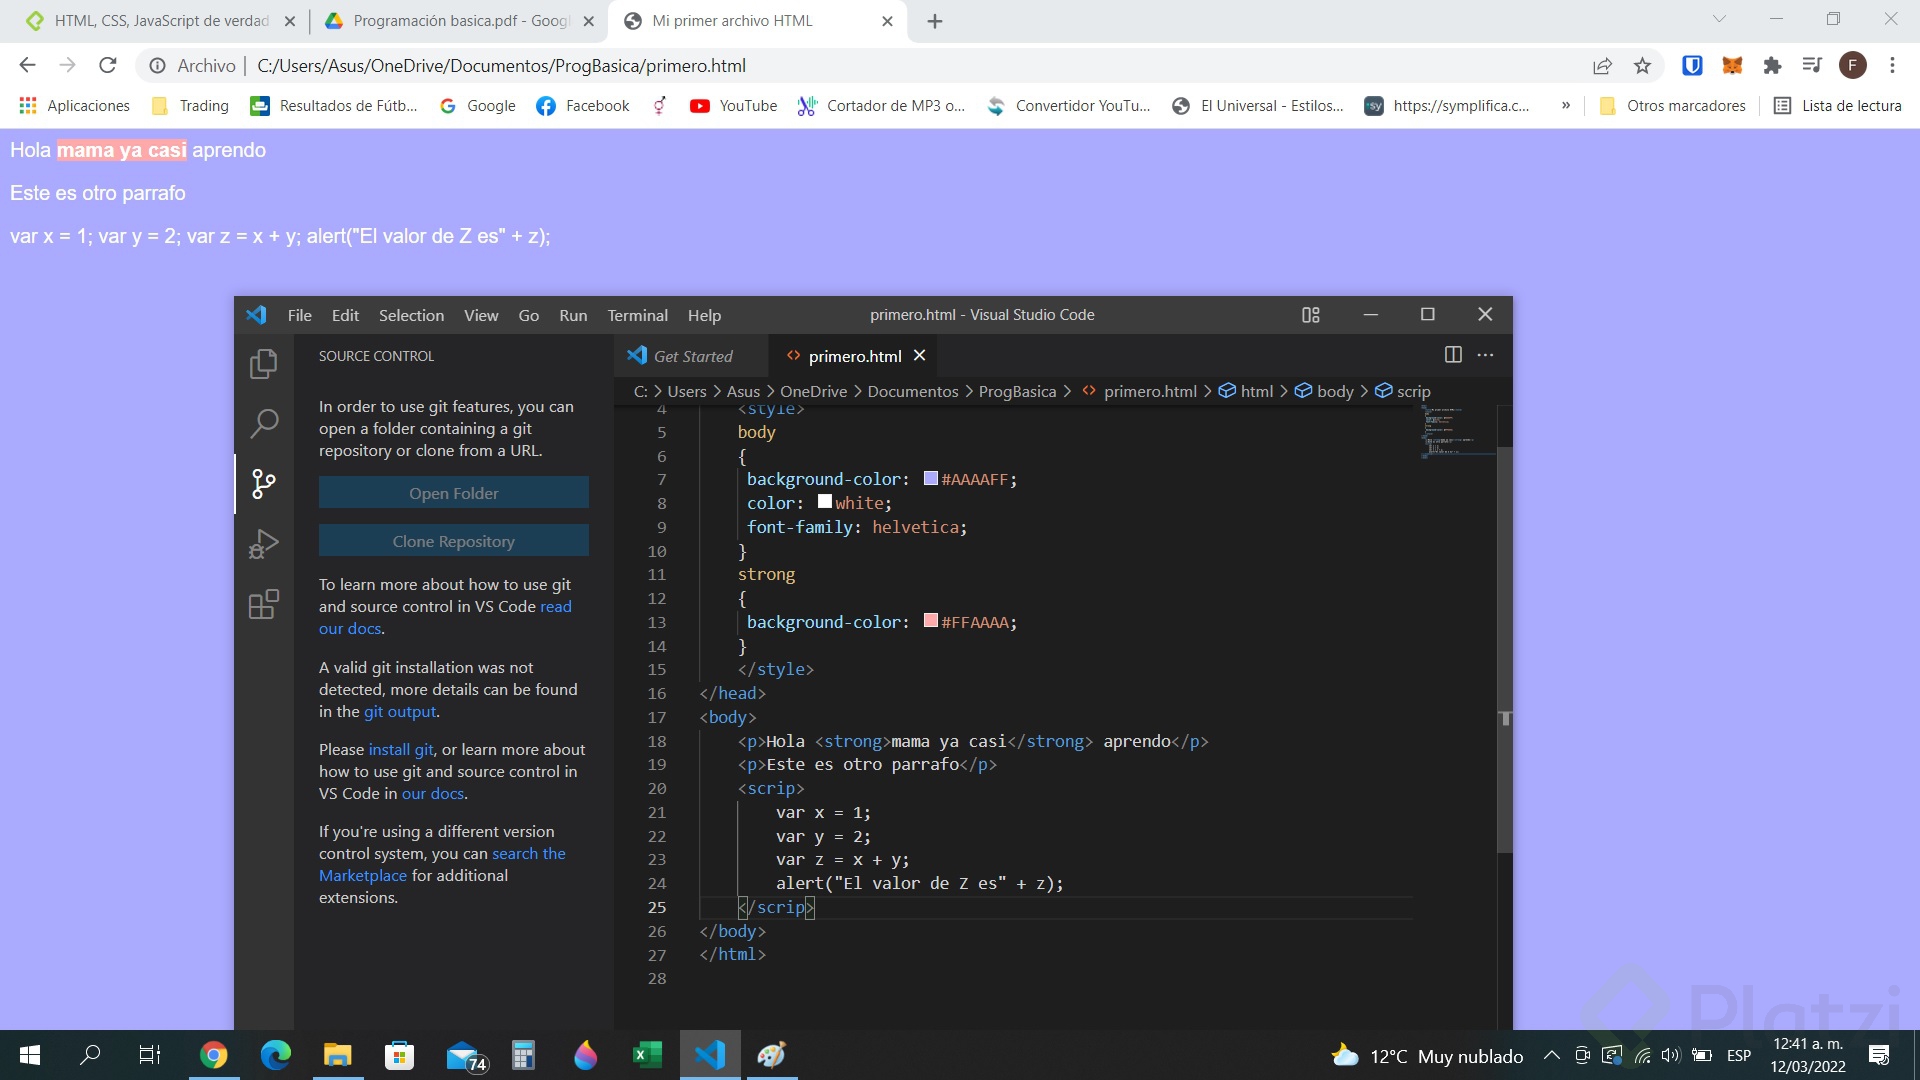Select the Search icon in activity bar
1920x1080 pixels.
tap(262, 424)
